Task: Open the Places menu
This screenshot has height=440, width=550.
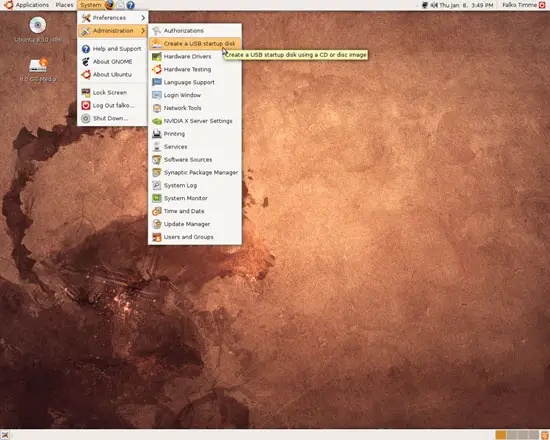Action: (64, 5)
